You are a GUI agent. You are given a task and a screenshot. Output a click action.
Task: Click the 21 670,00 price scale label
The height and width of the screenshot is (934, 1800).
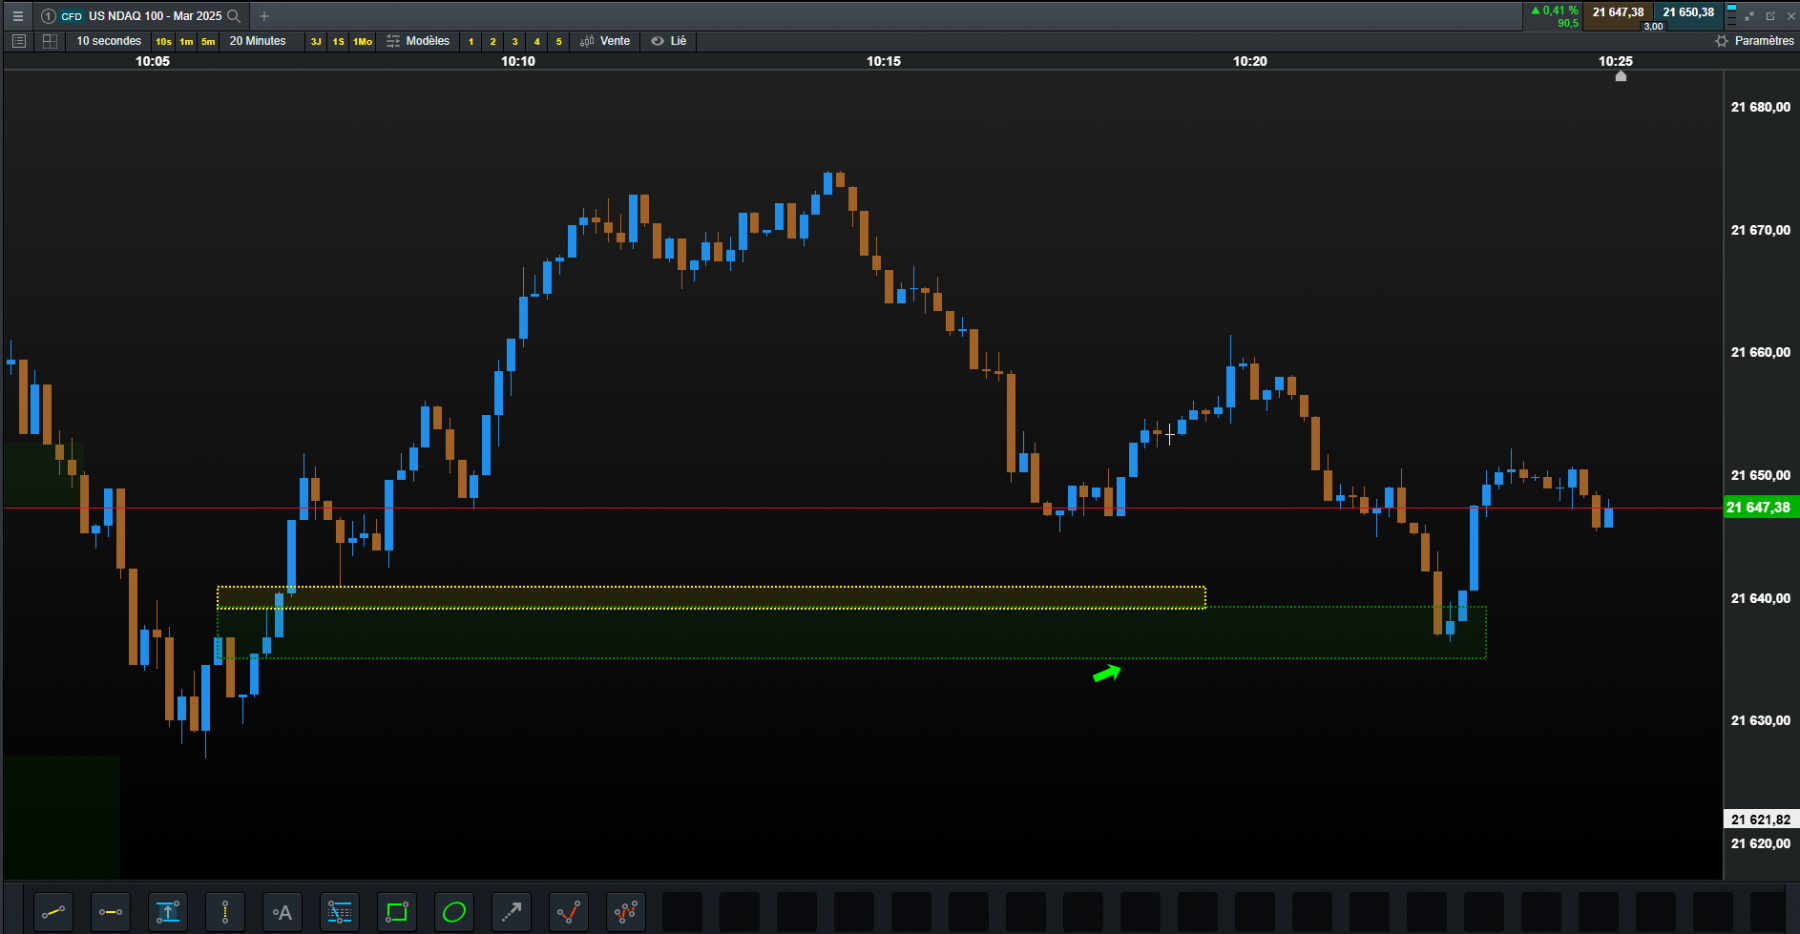pos(1760,230)
